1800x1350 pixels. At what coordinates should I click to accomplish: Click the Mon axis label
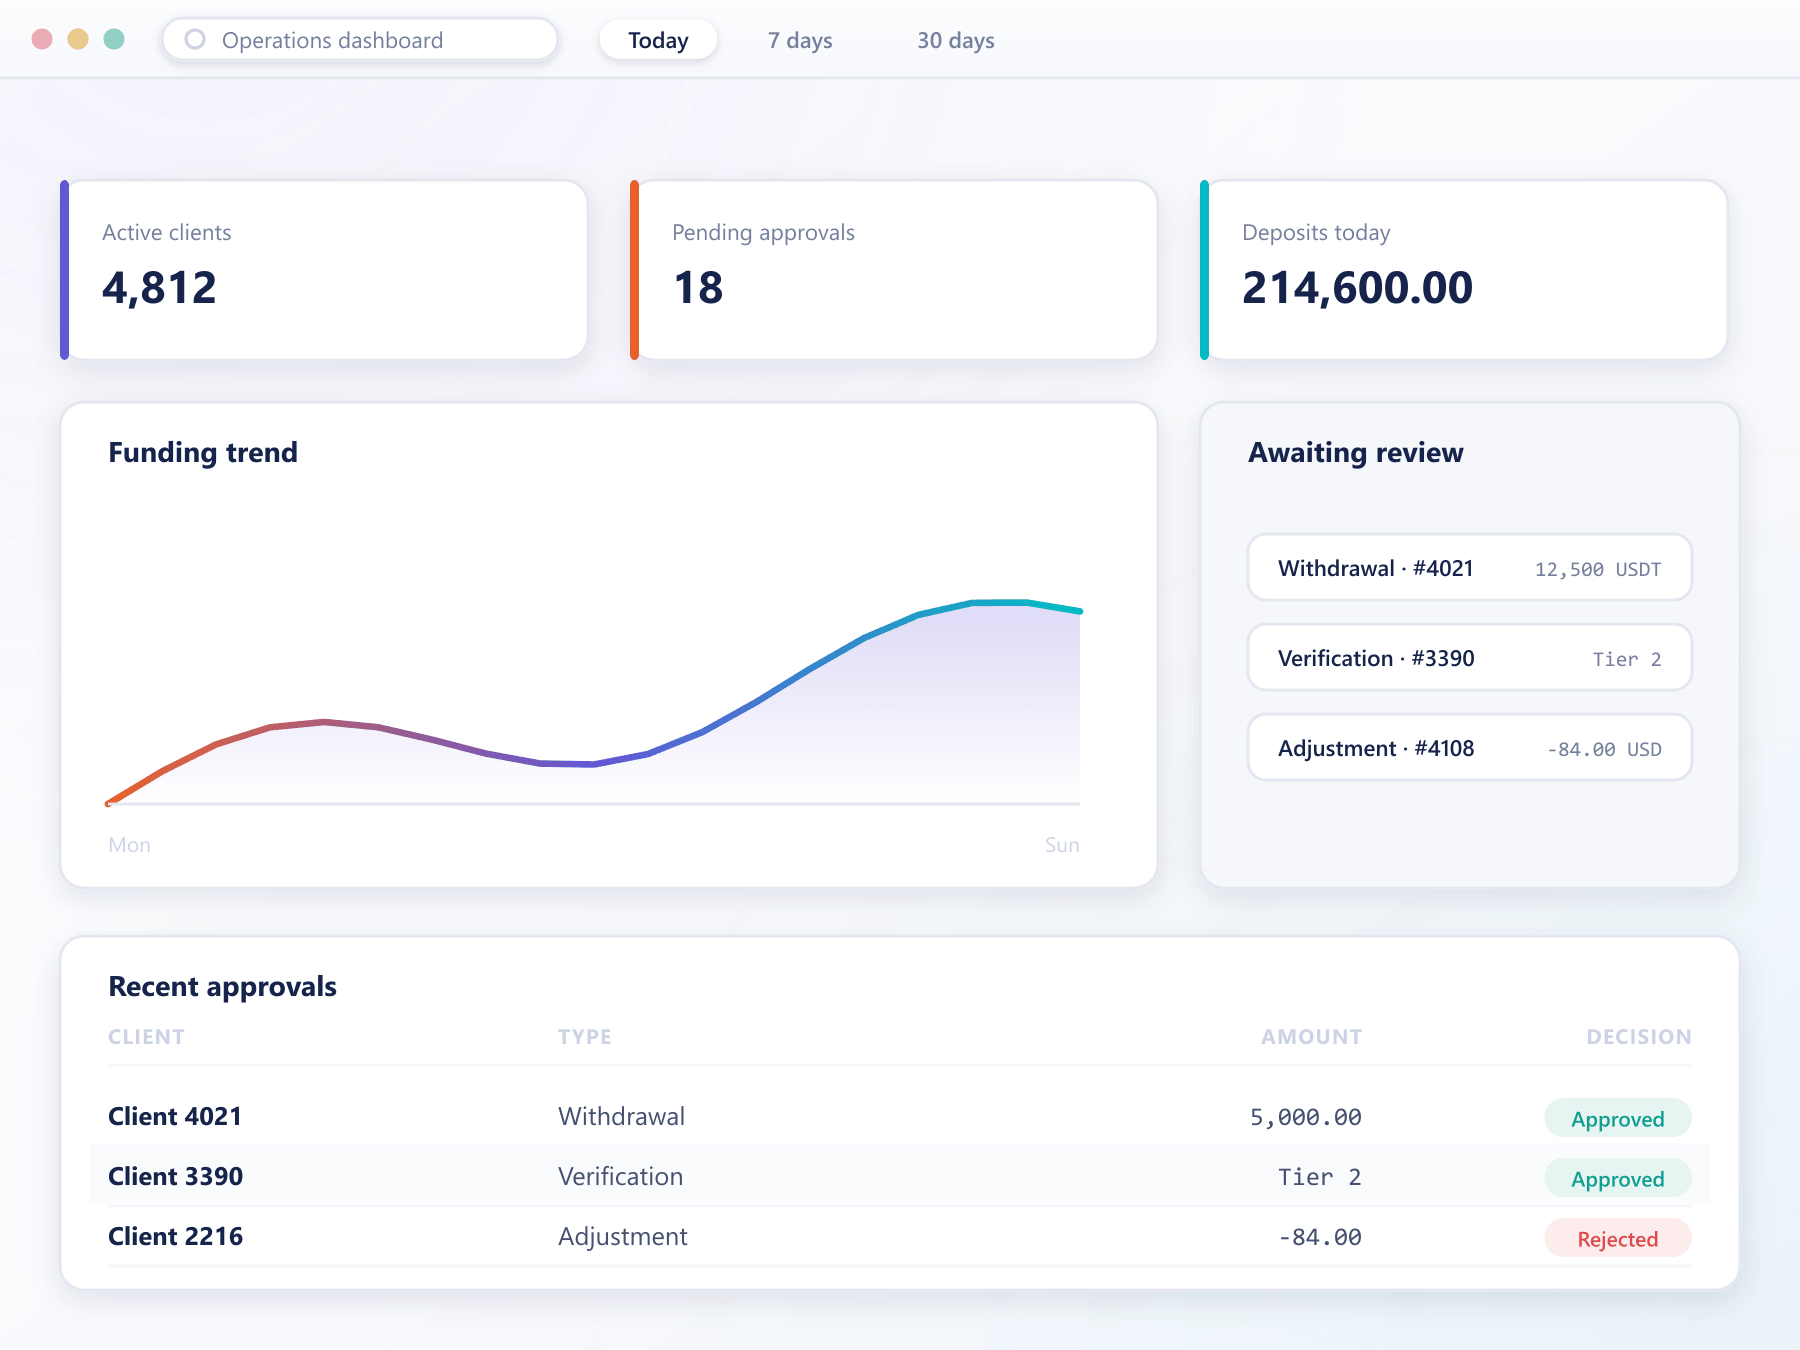[x=129, y=845]
